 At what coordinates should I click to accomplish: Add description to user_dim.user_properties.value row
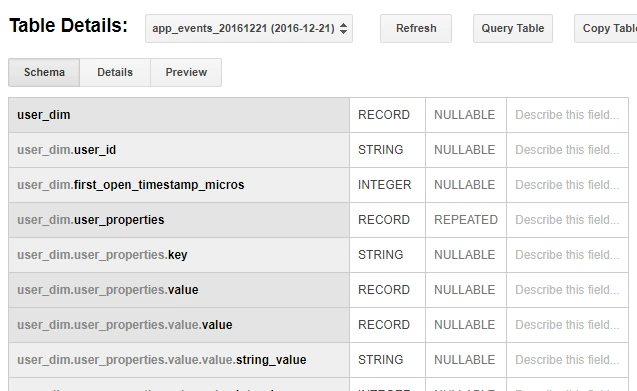pyautogui.click(x=567, y=290)
